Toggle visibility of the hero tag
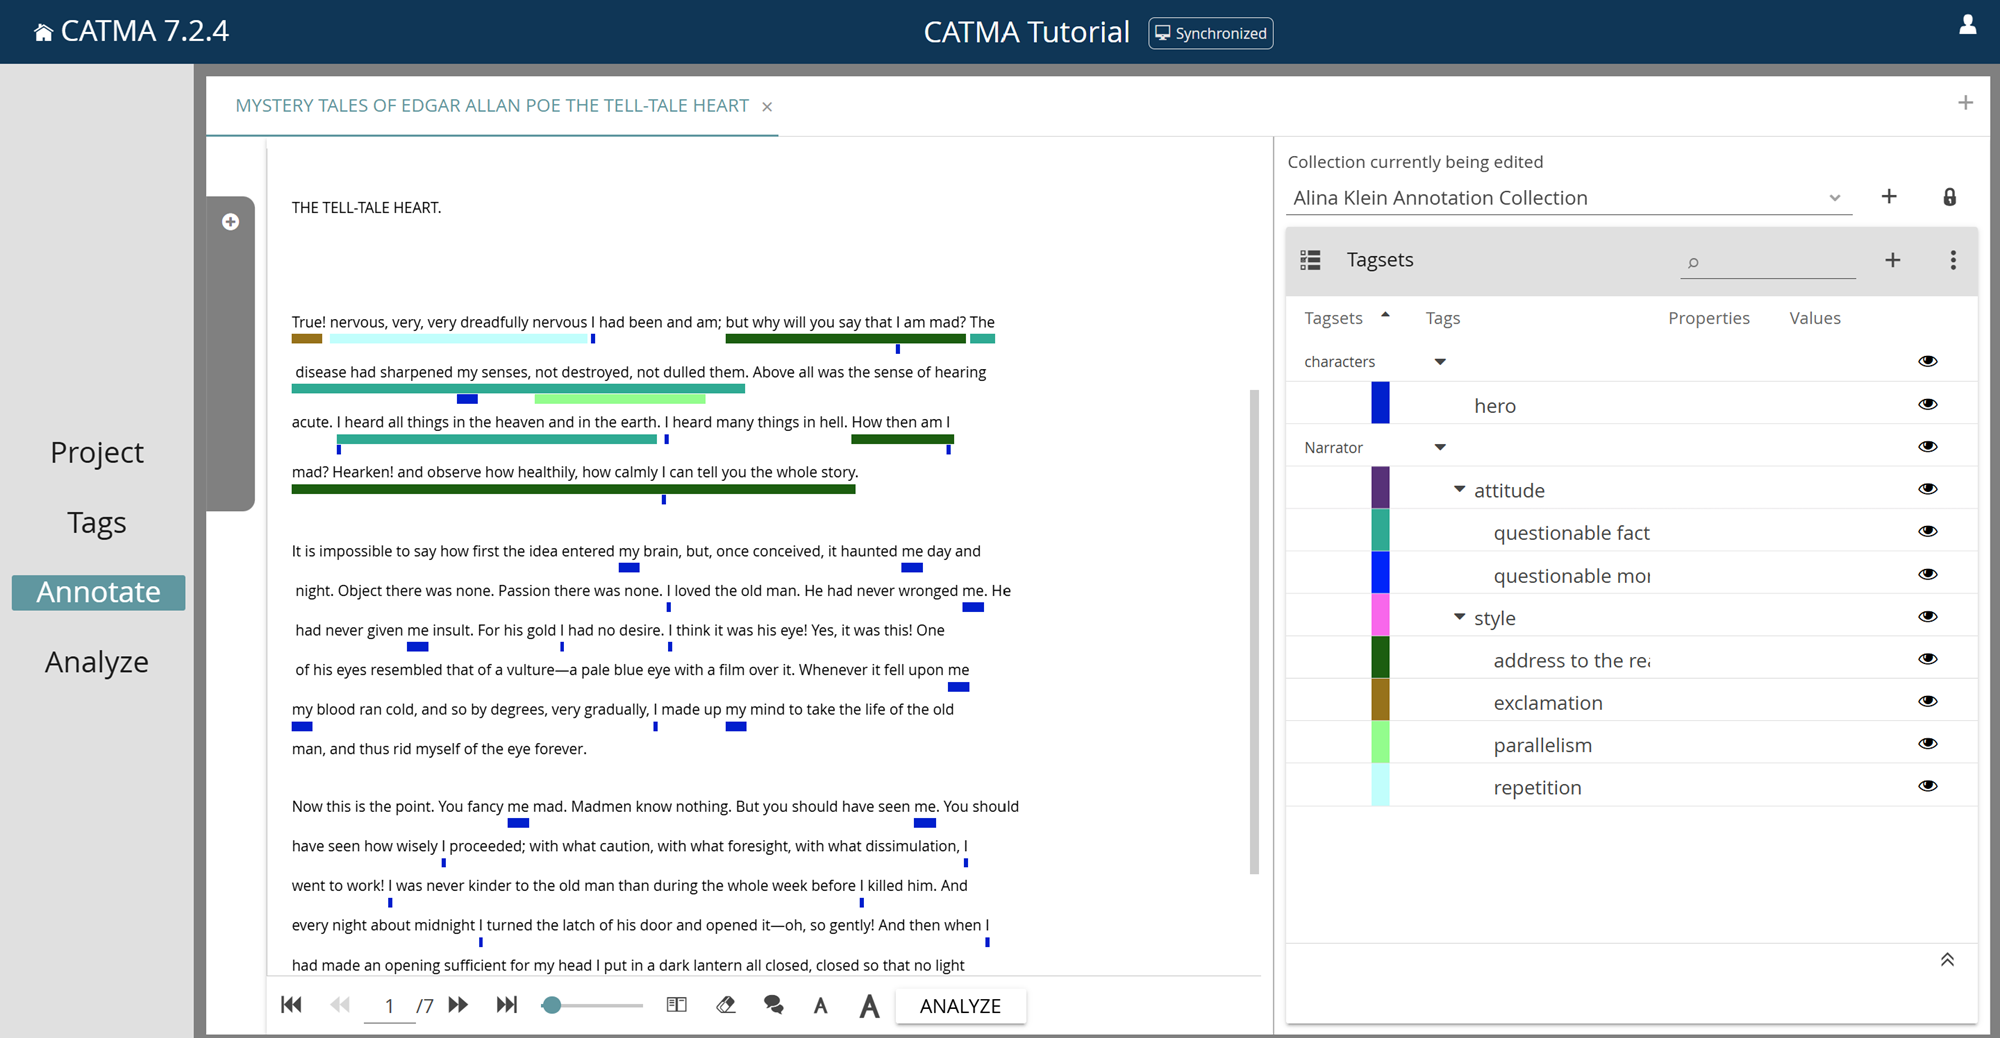 coord(1928,404)
